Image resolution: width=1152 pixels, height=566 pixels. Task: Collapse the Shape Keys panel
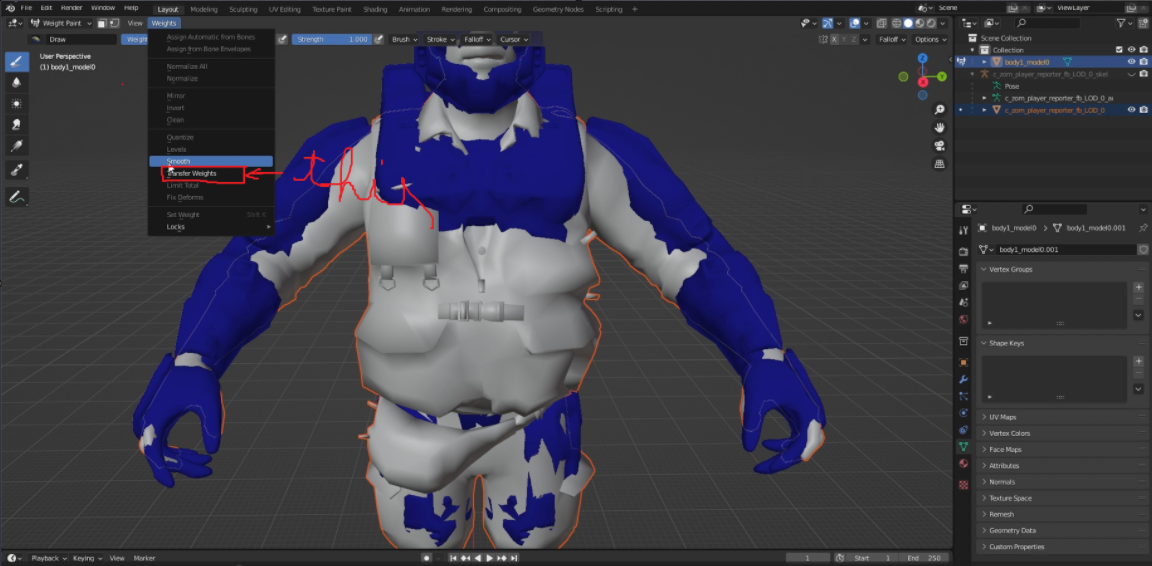1062,343
